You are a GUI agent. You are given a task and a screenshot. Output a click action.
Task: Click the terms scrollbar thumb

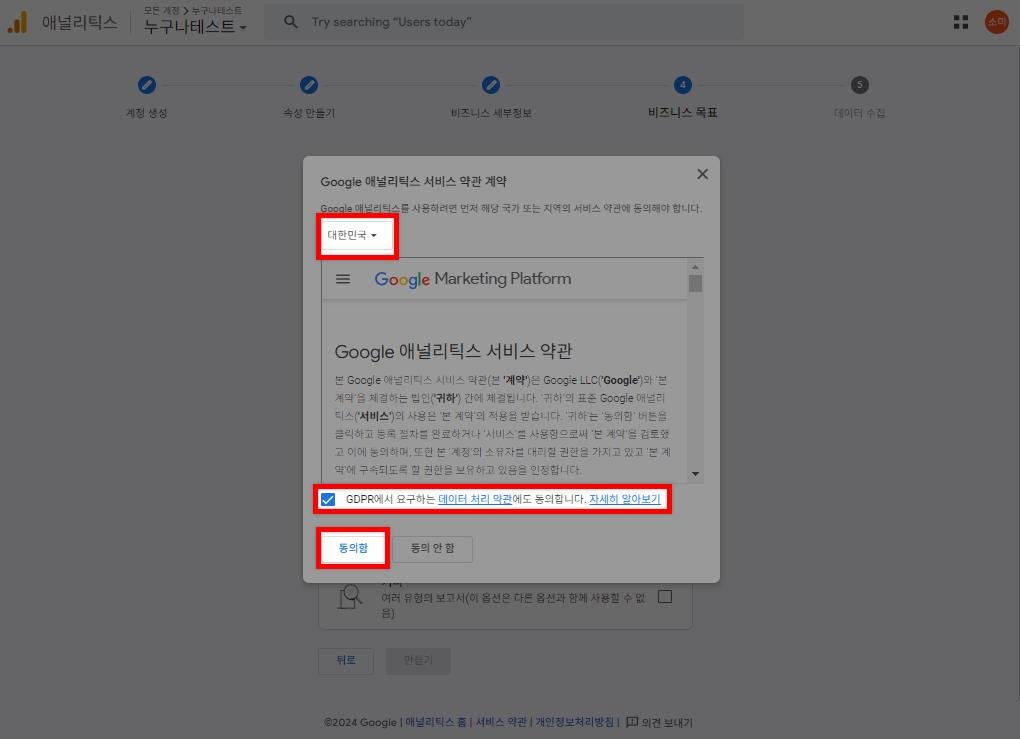click(695, 284)
